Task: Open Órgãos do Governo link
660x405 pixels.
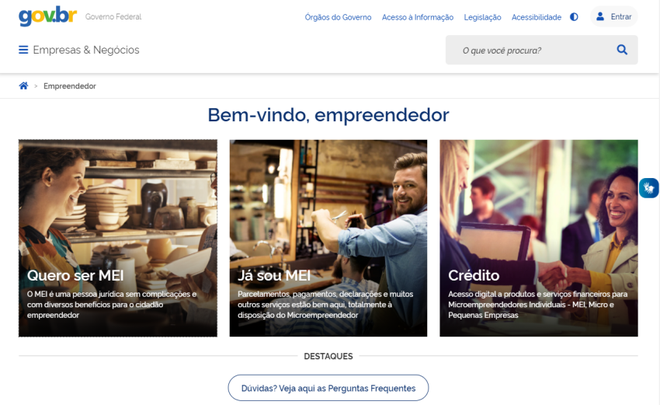Action: coord(338,17)
